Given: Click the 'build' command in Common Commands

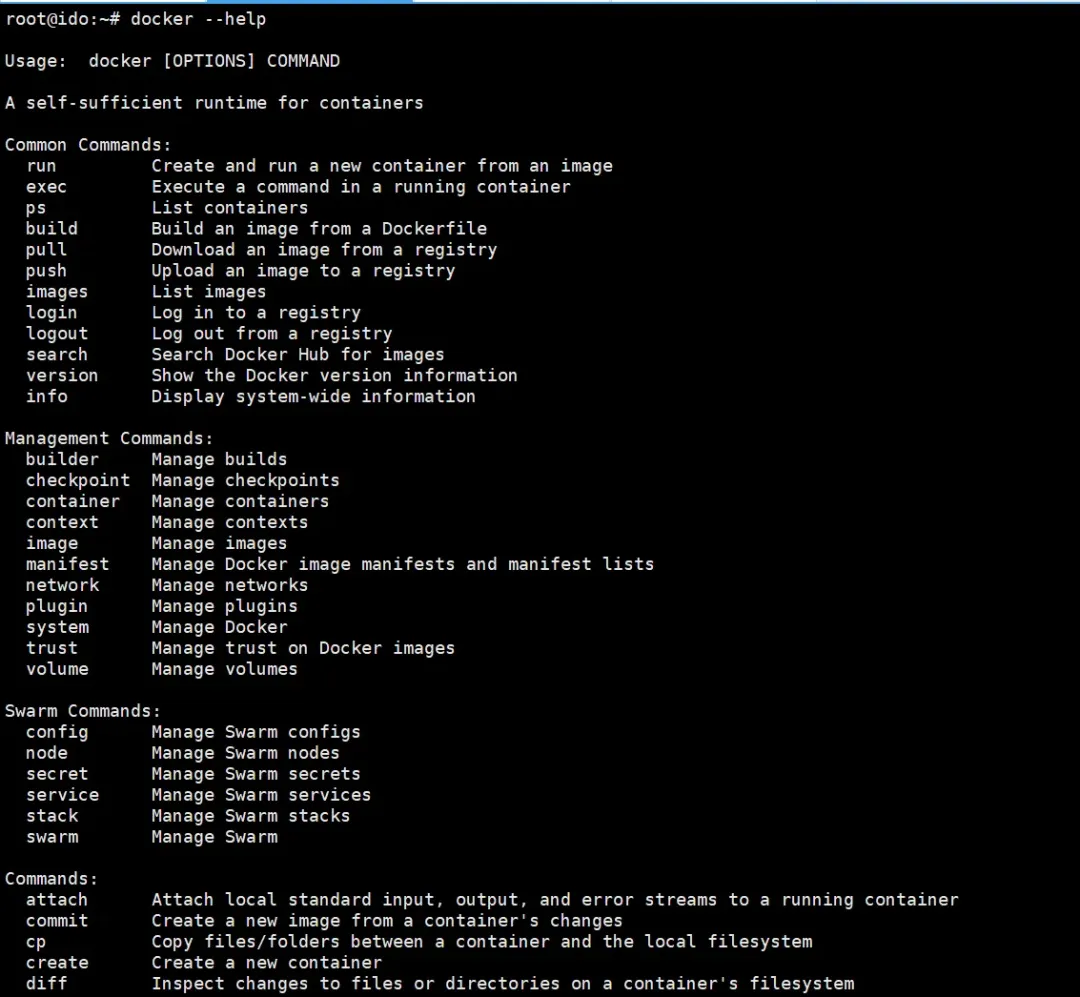Looking at the screenshot, I should tap(52, 229).
